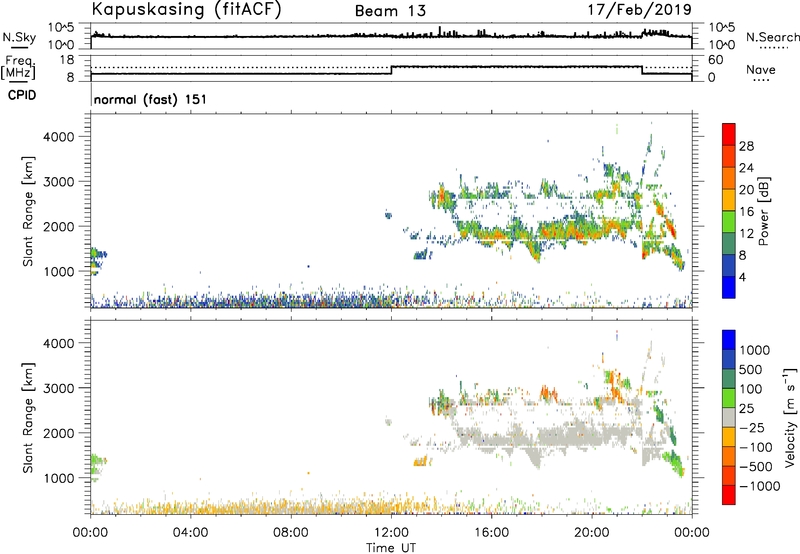Viewport: 800px width, 554px height.
Task: Click the 16:00 time tick label
Action: click(x=491, y=533)
